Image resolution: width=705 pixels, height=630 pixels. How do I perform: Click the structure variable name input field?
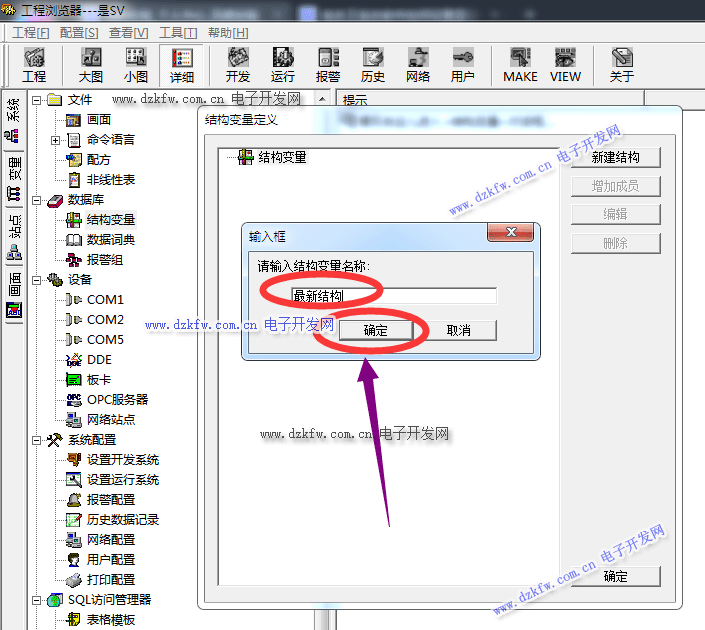click(x=392, y=296)
